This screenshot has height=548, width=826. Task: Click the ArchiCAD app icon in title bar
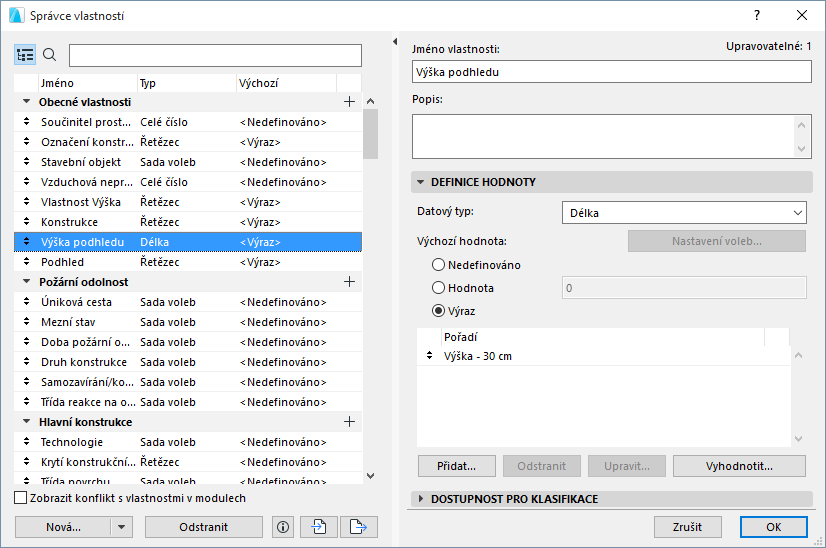pyautogui.click(x=16, y=15)
